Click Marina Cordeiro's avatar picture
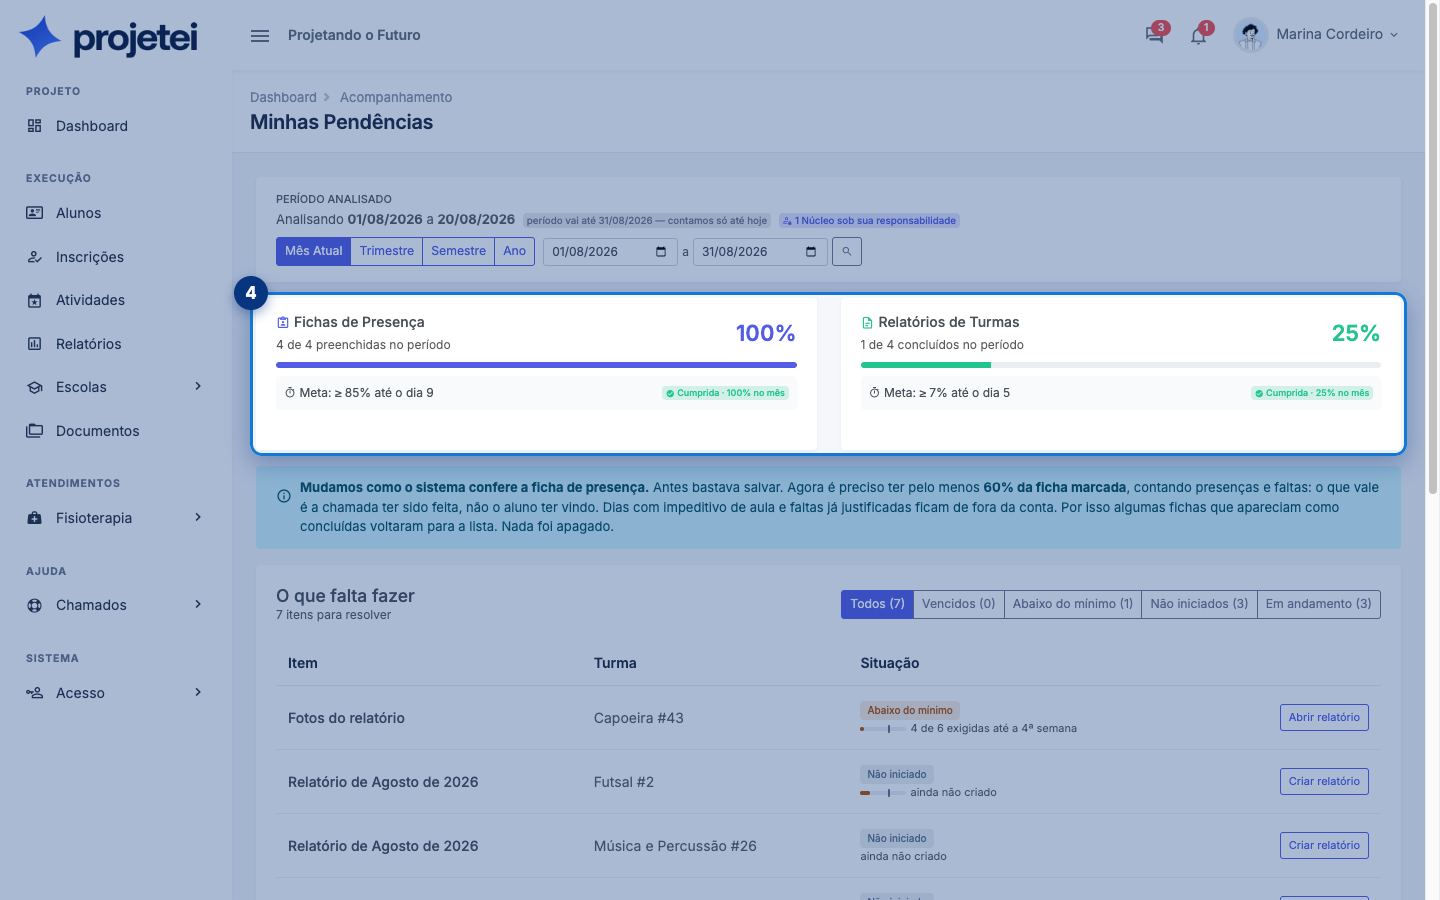Viewport: 1440px width, 900px height. [1250, 35]
